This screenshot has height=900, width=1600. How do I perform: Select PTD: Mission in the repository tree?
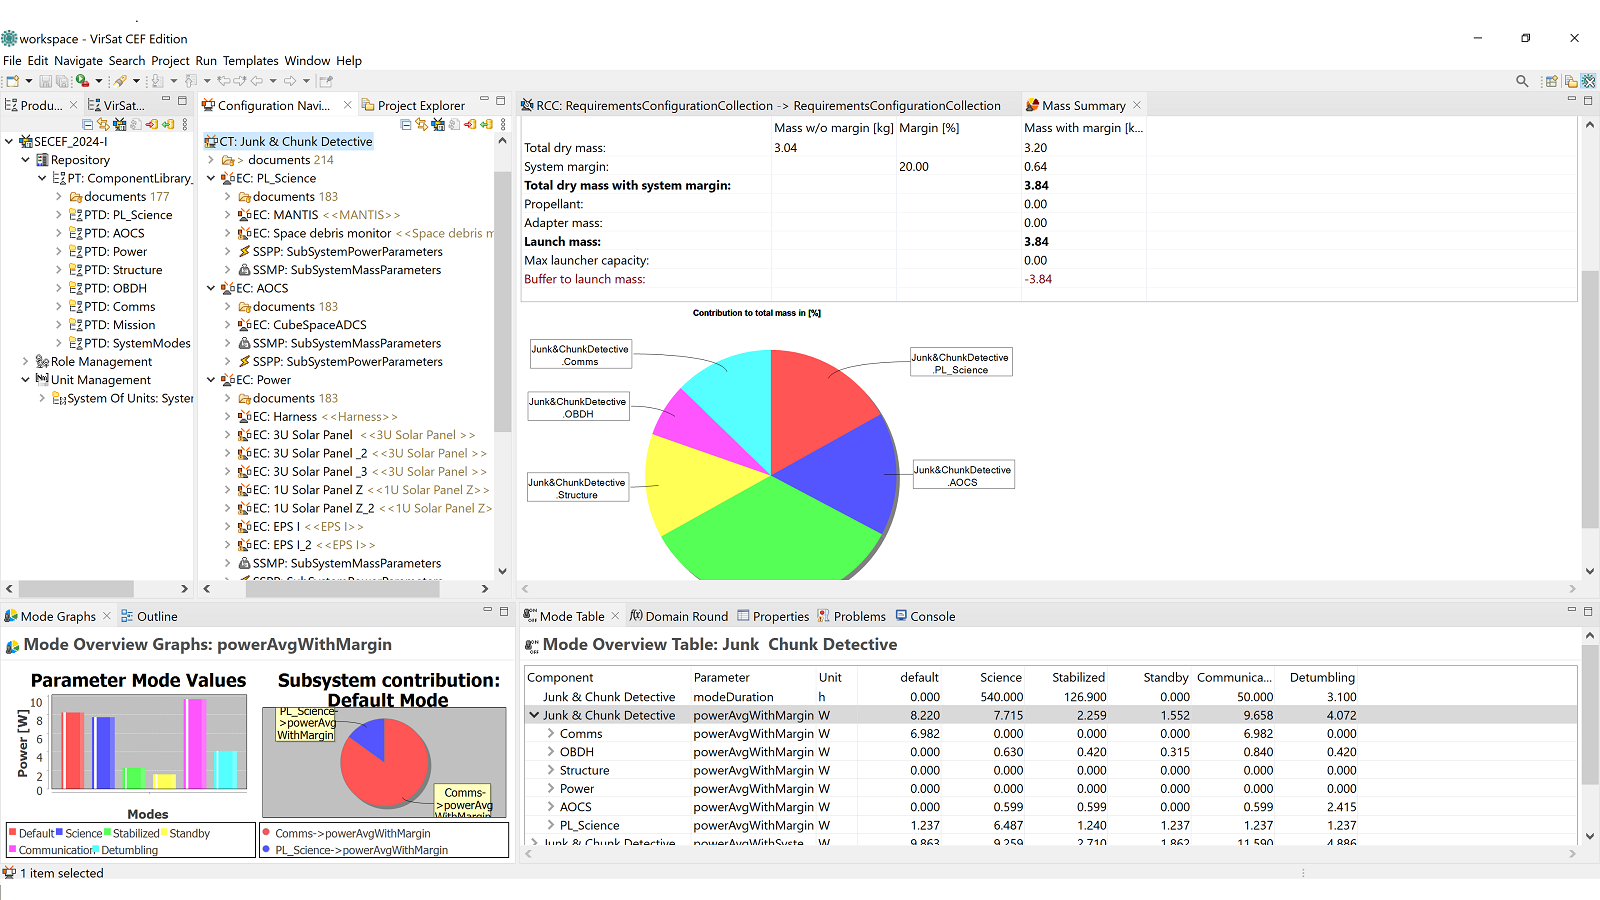(119, 325)
